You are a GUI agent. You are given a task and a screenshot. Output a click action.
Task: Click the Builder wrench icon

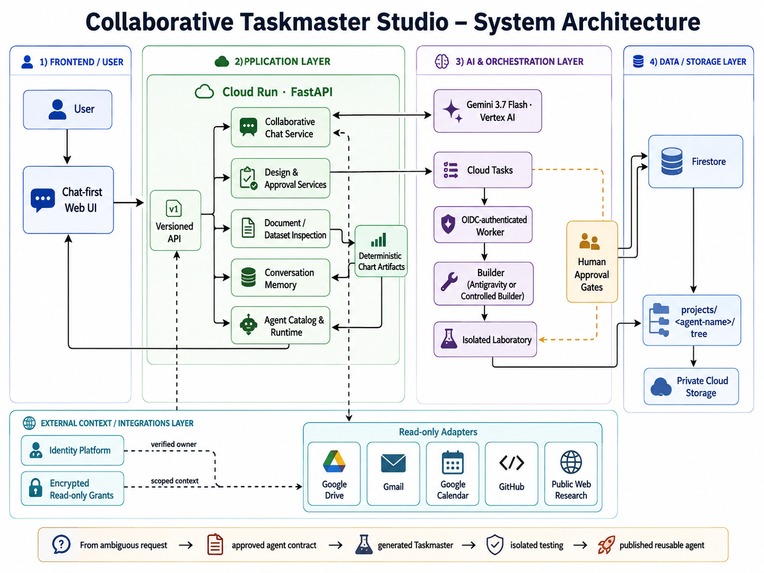coord(449,282)
